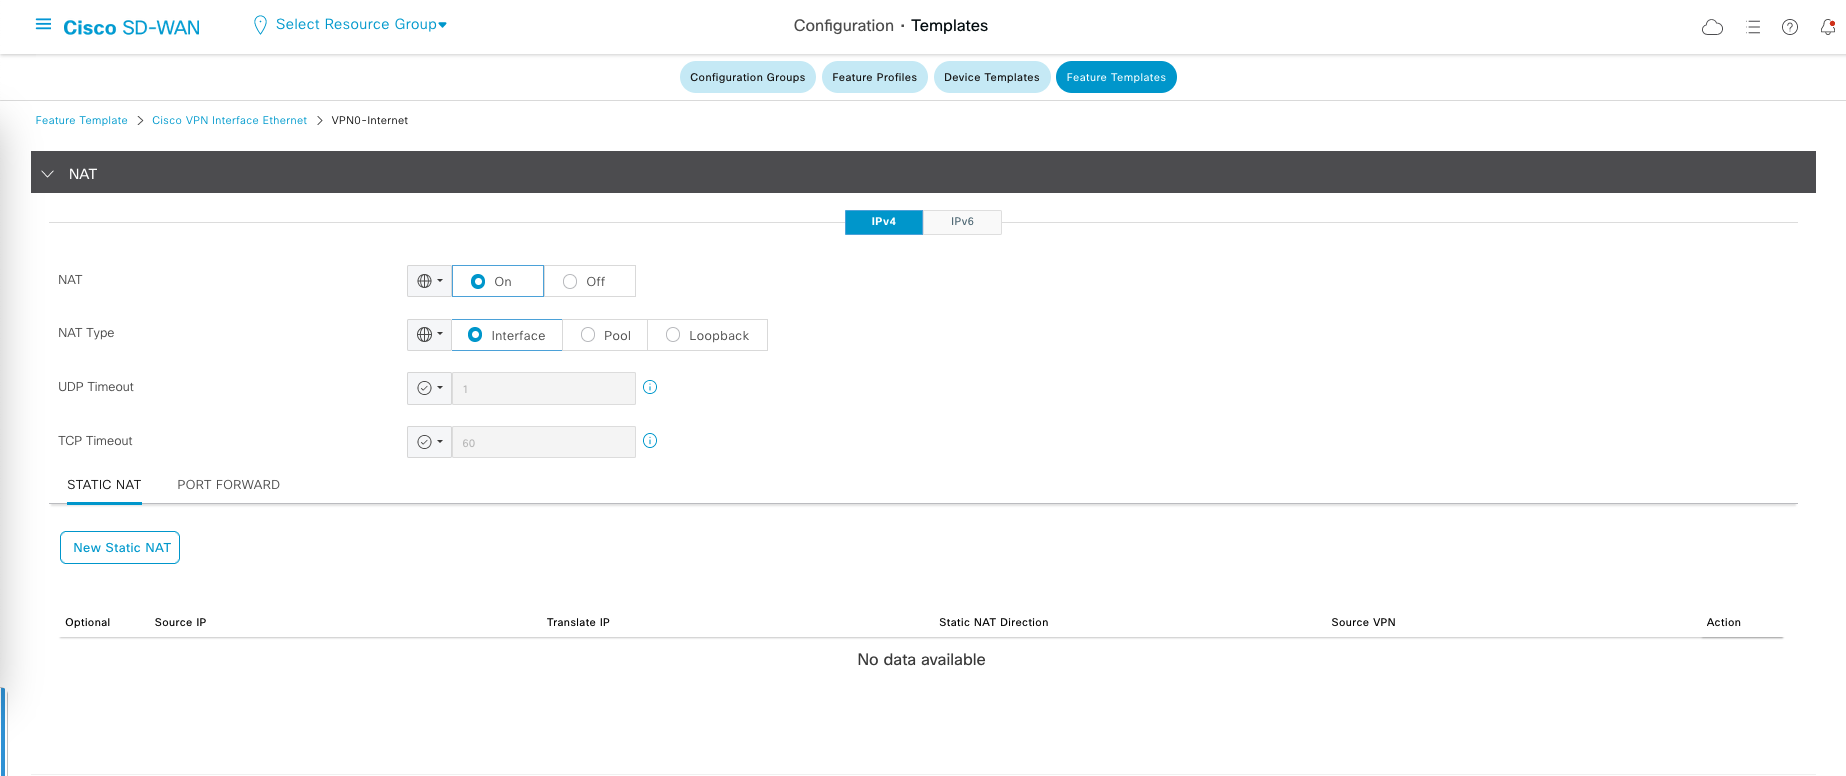The width and height of the screenshot is (1846, 776).
Task: Open the hamburger navigation menu
Action: pos(43,25)
